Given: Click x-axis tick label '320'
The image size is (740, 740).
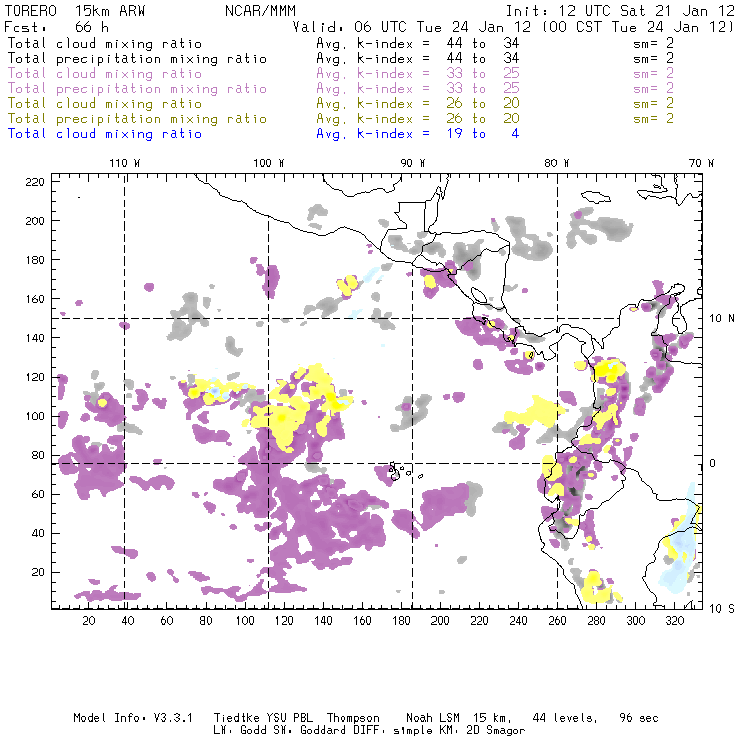Looking at the screenshot, I should (674, 621).
